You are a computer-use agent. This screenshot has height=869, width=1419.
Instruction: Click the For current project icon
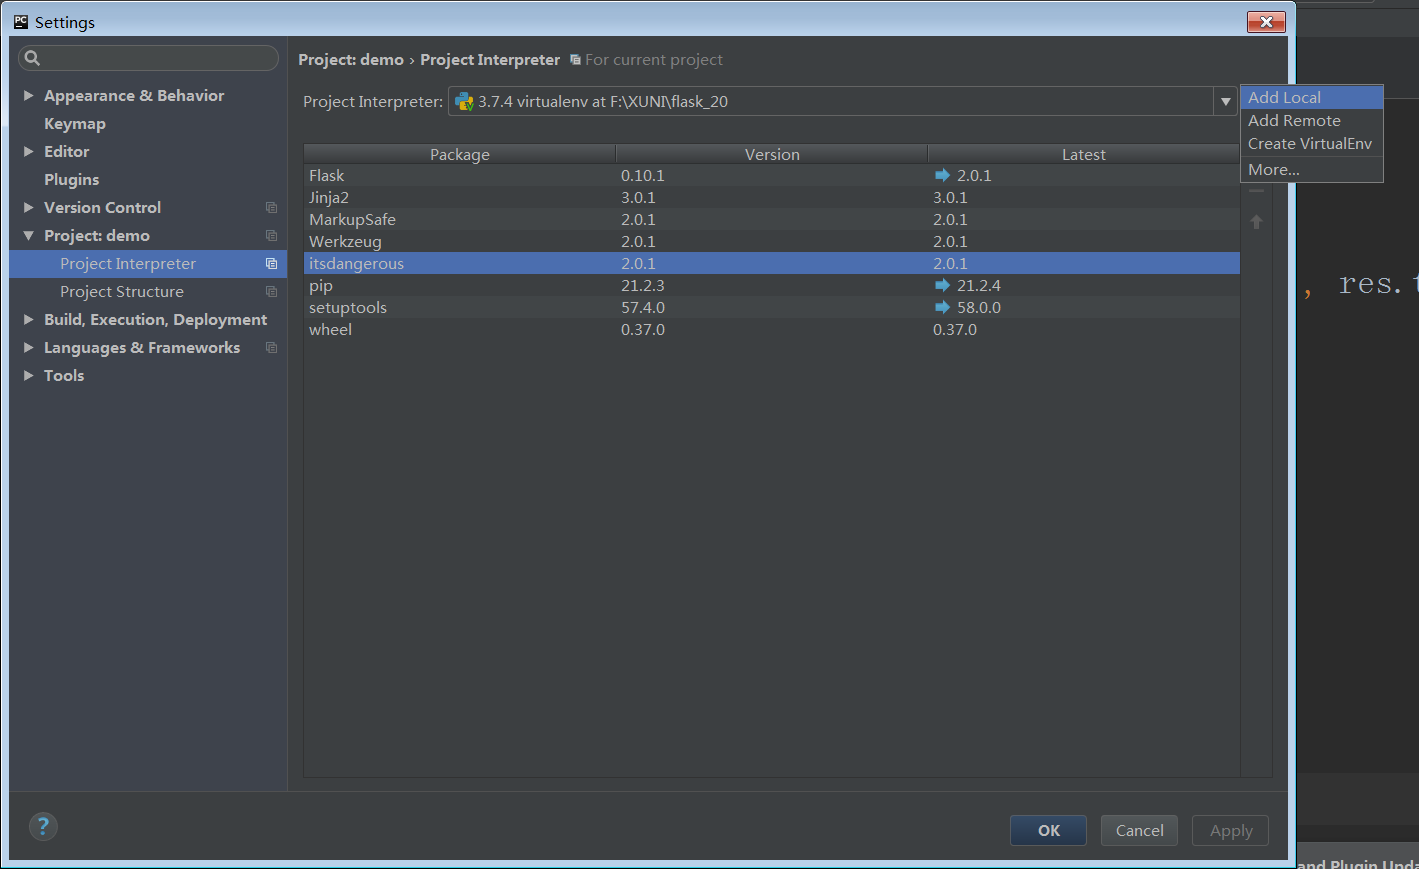click(575, 60)
